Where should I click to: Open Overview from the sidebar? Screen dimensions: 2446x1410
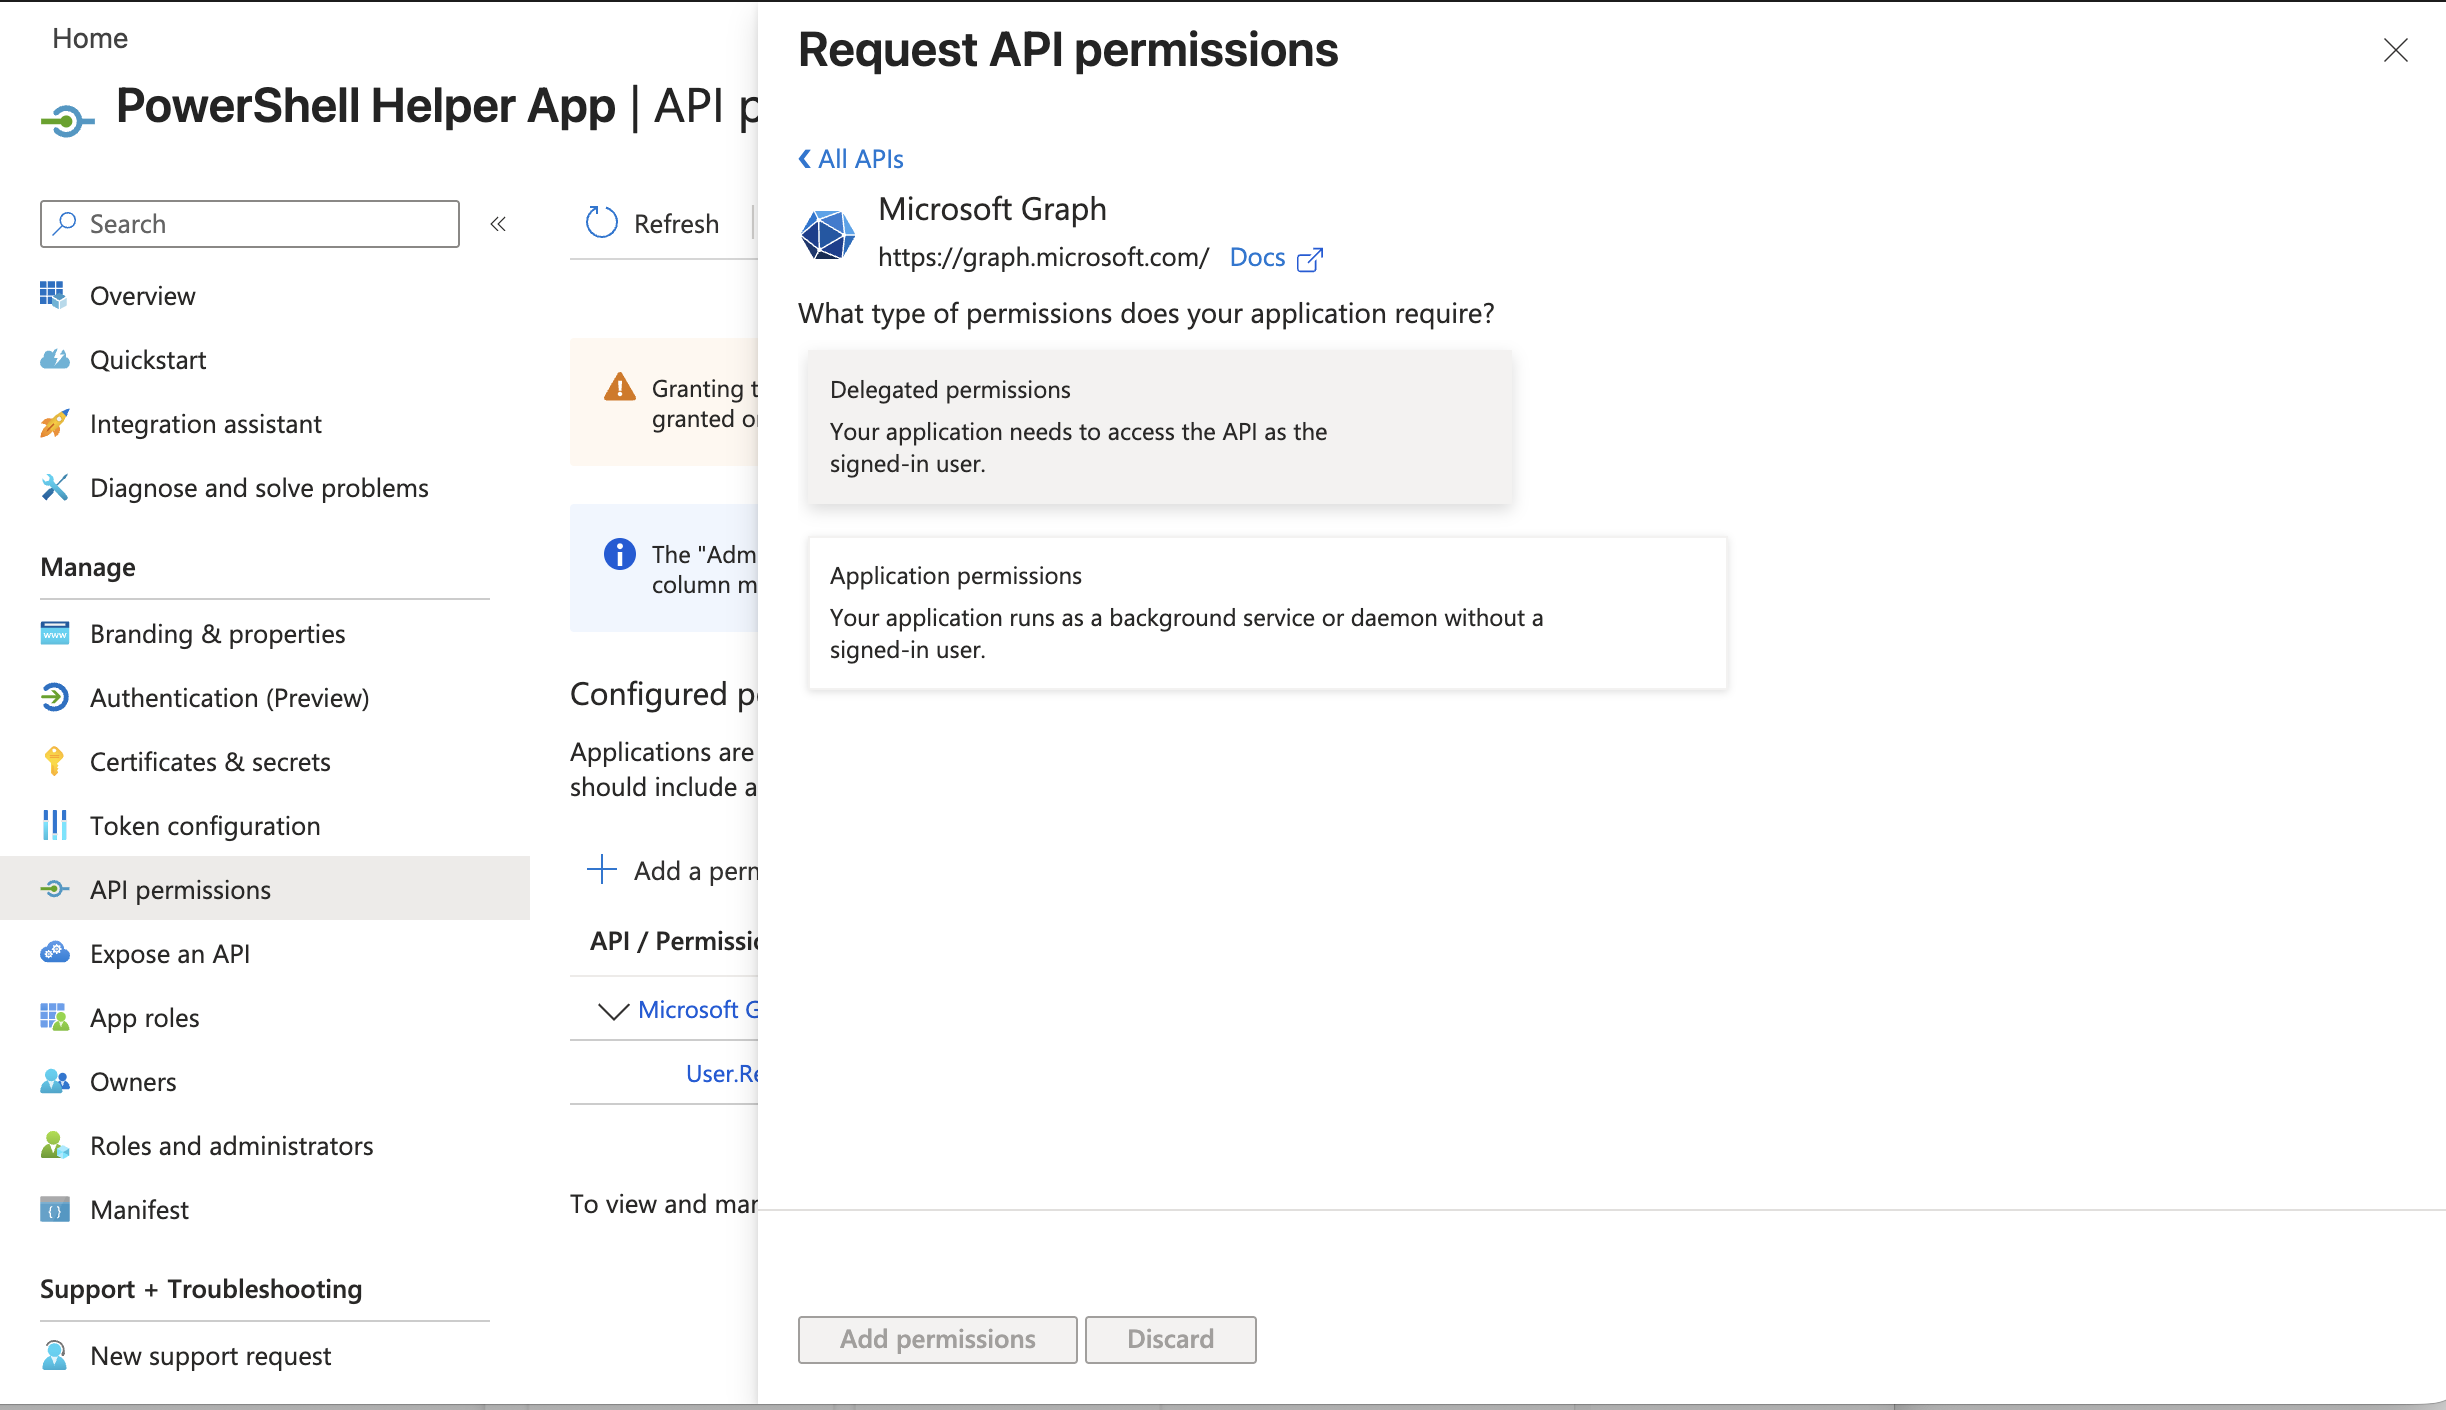tap(142, 295)
